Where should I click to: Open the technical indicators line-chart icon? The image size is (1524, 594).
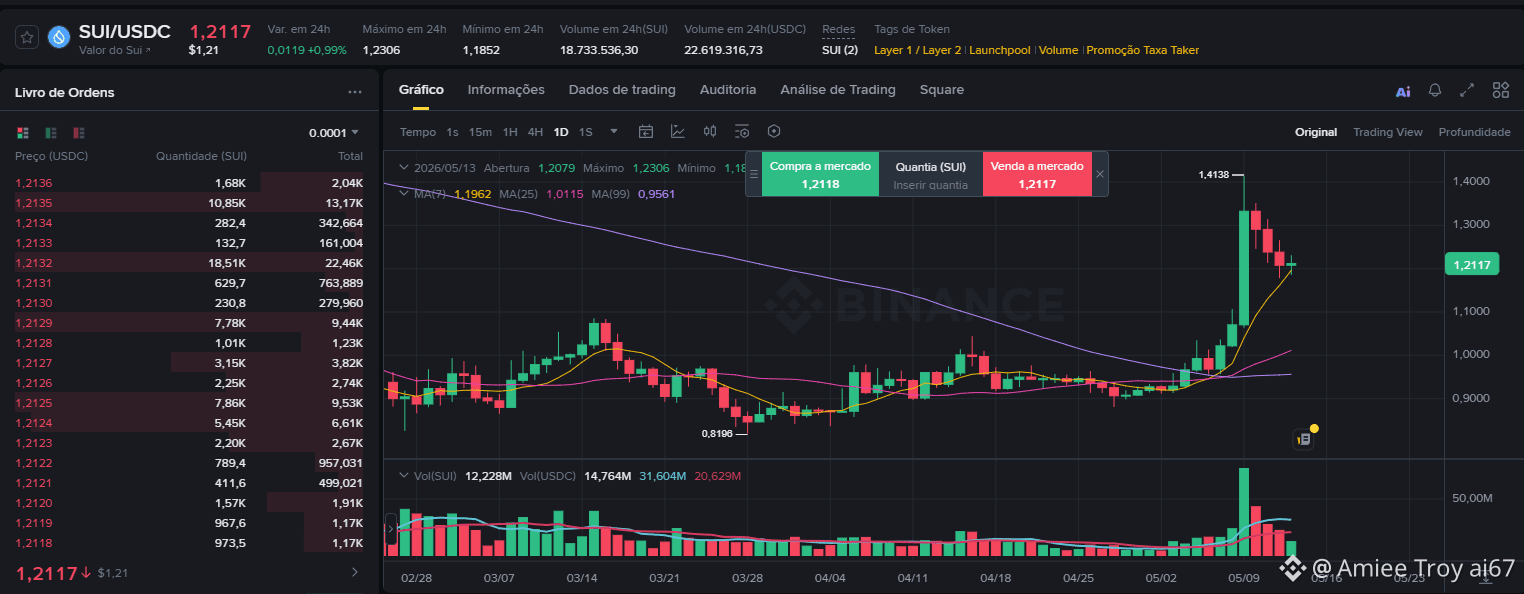click(x=678, y=131)
